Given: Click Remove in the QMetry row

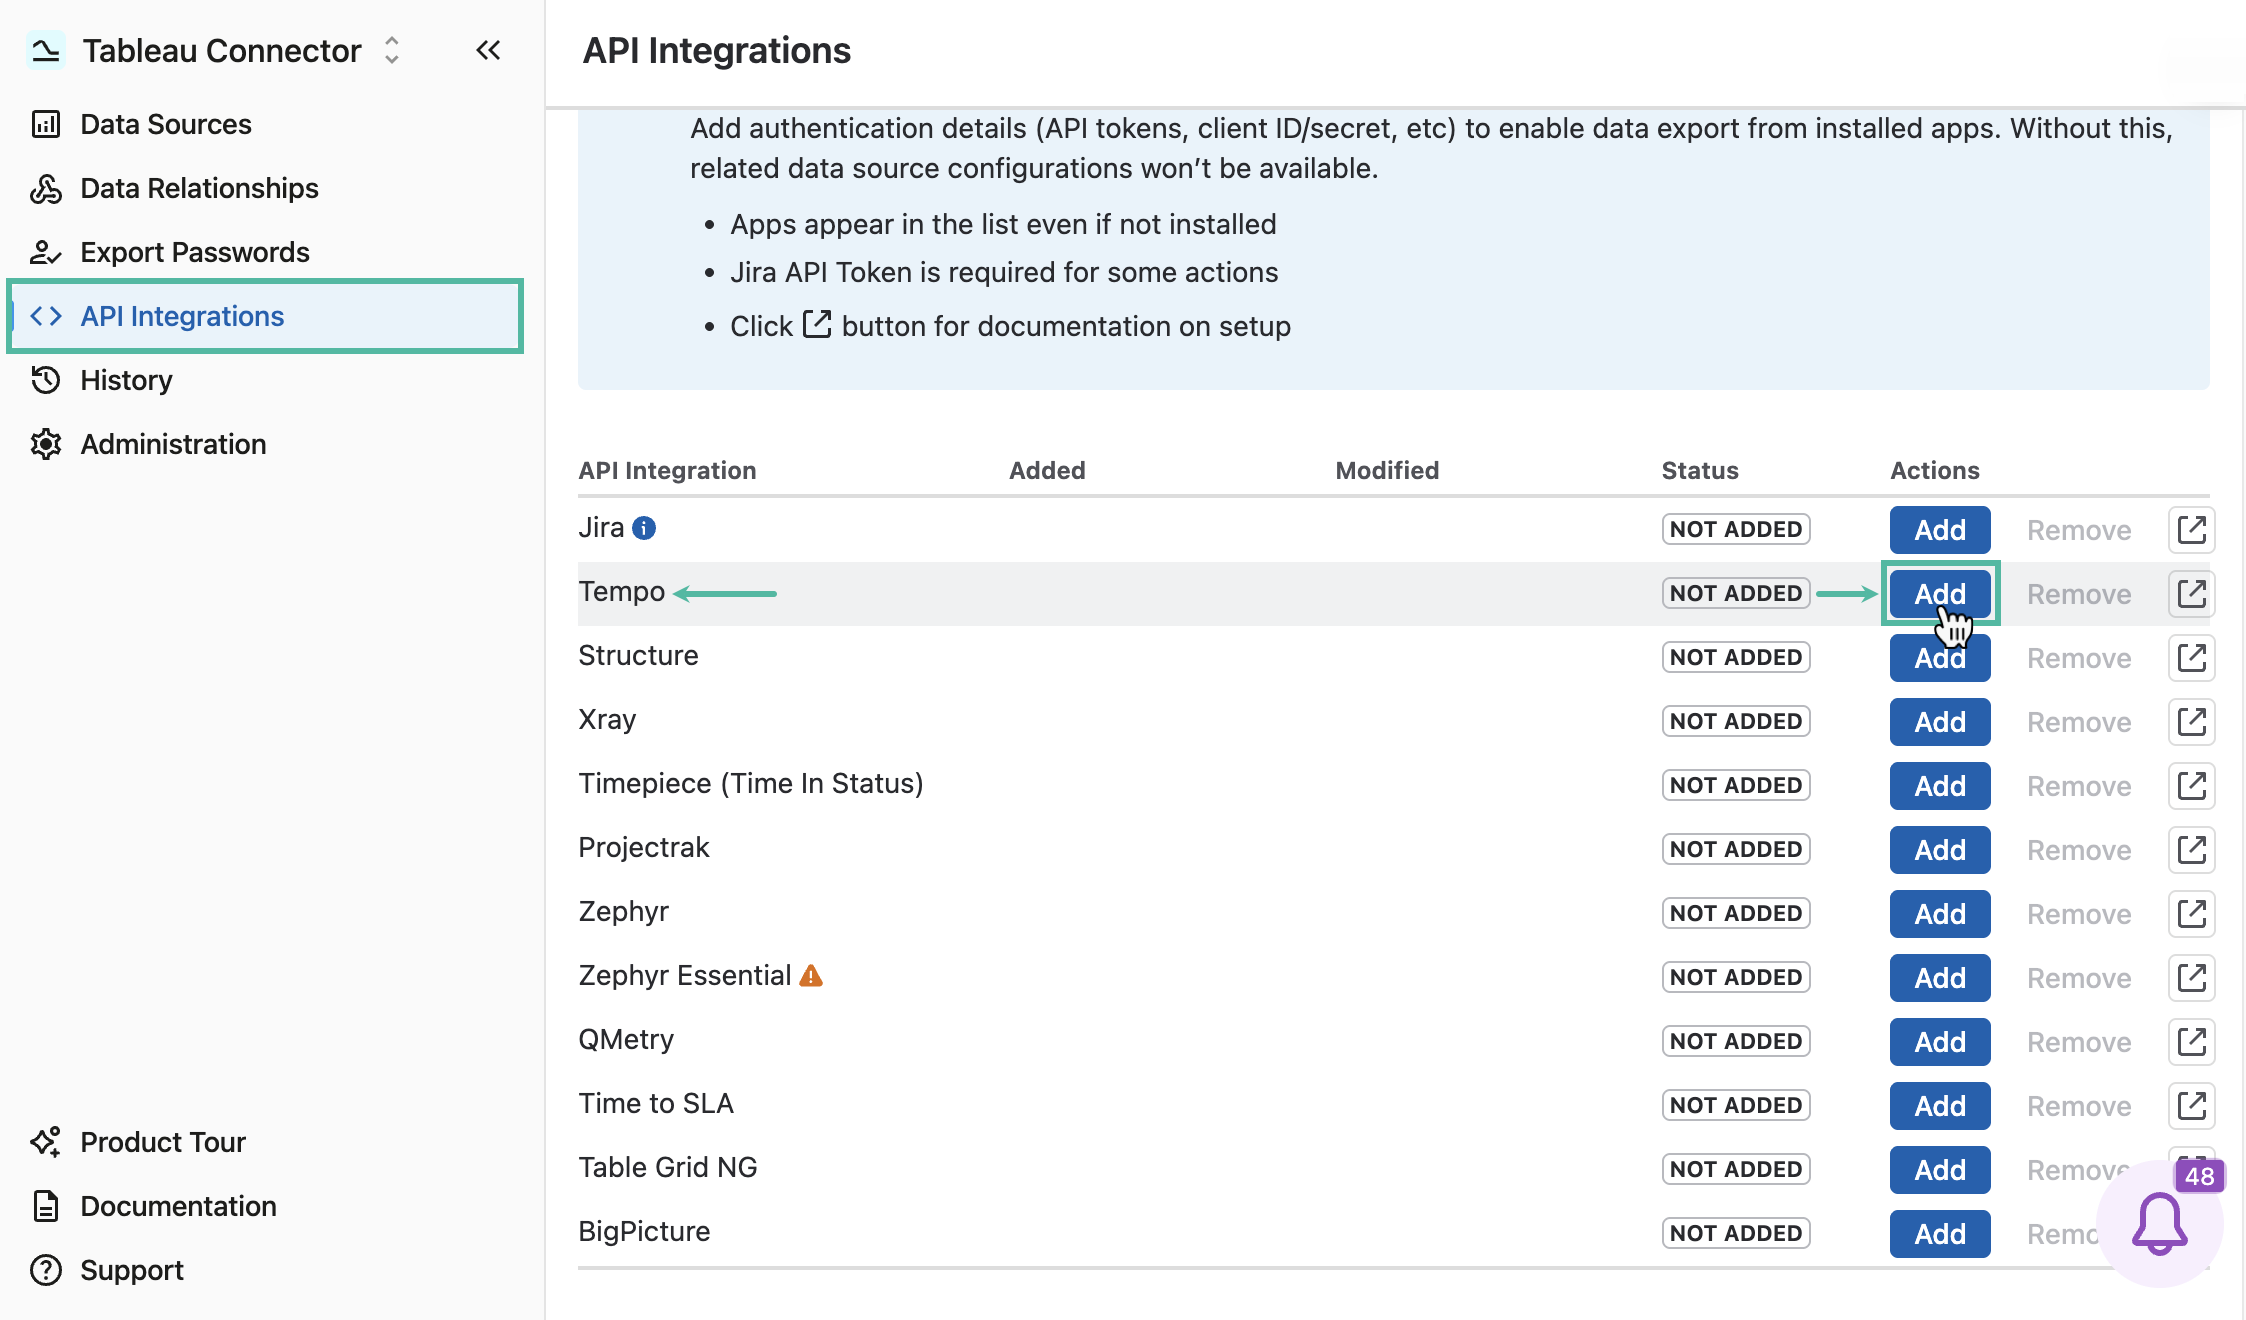Looking at the screenshot, I should (x=2079, y=1042).
